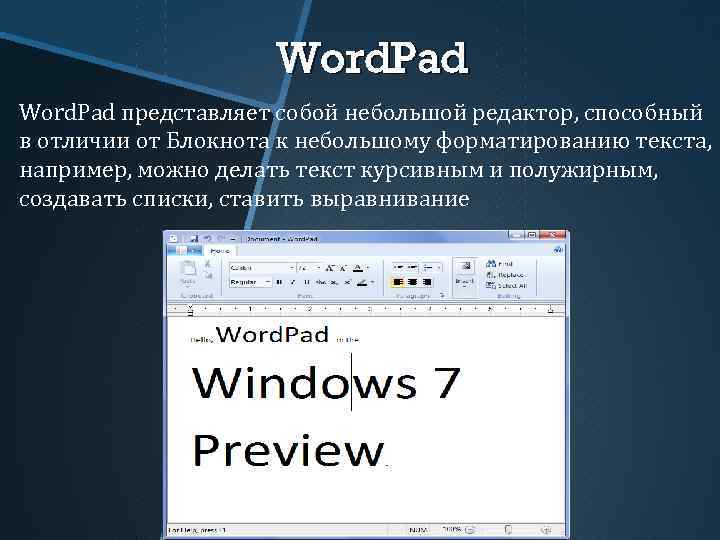Click the text highlight color icon
Image resolution: width=720 pixels, height=540 pixels.
(x=362, y=282)
